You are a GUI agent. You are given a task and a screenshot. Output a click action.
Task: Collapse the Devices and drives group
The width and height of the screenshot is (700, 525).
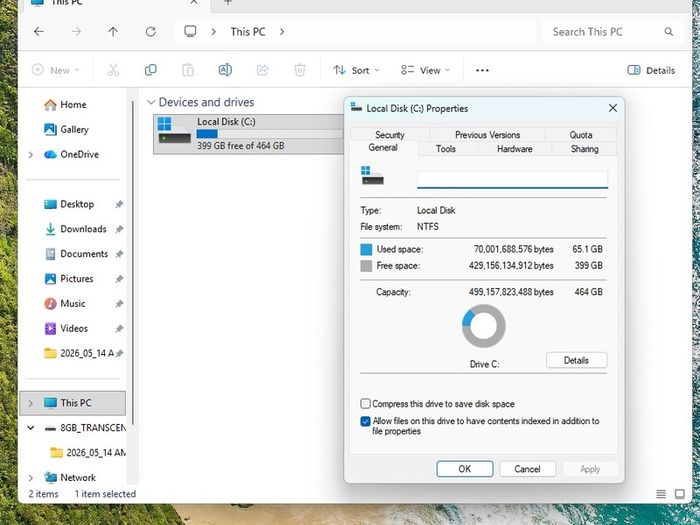pos(150,102)
